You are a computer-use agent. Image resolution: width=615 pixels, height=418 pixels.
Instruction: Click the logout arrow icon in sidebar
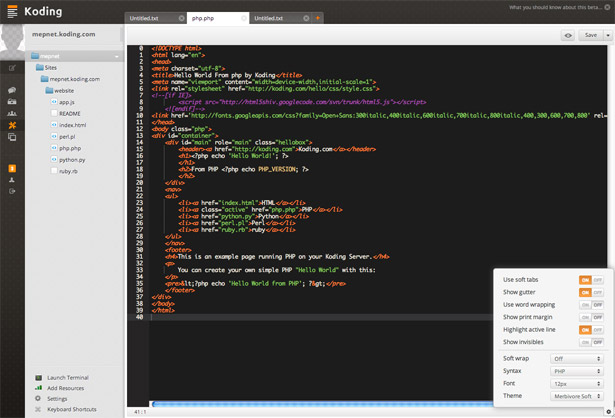[x=12, y=191]
